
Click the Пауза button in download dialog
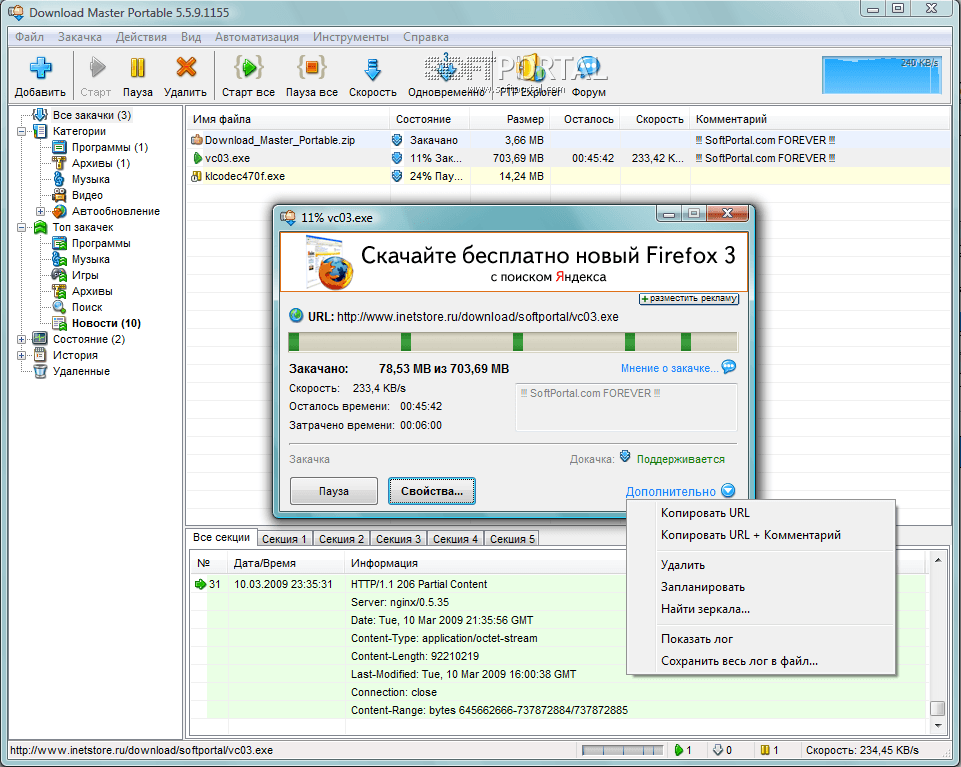click(x=333, y=491)
